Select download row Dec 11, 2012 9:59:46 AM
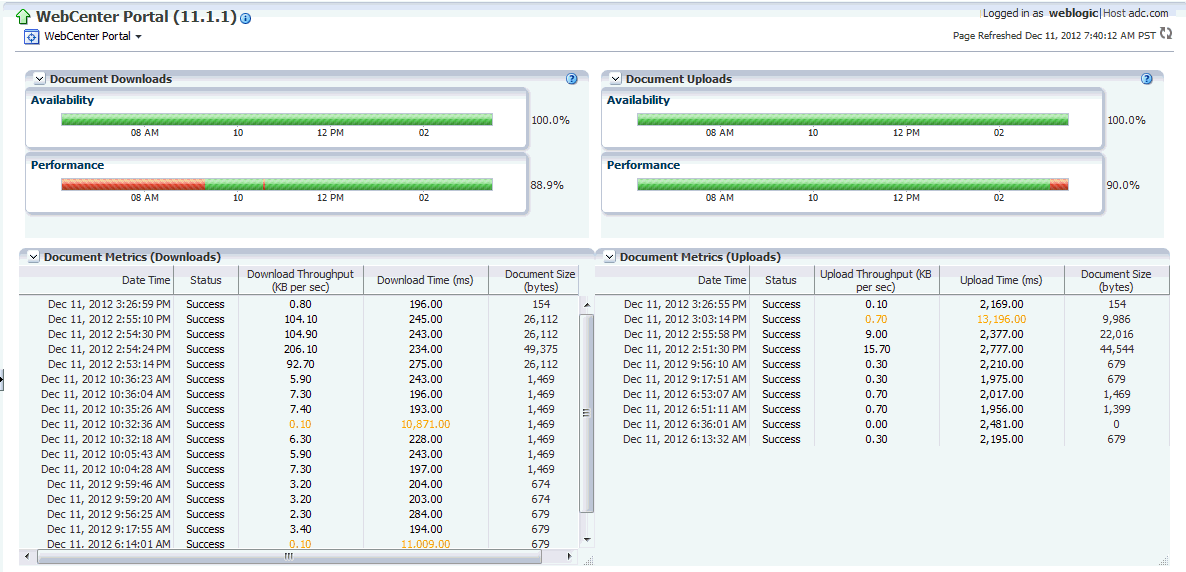Image resolution: width=1186 pixels, height=572 pixels. [x=299, y=484]
